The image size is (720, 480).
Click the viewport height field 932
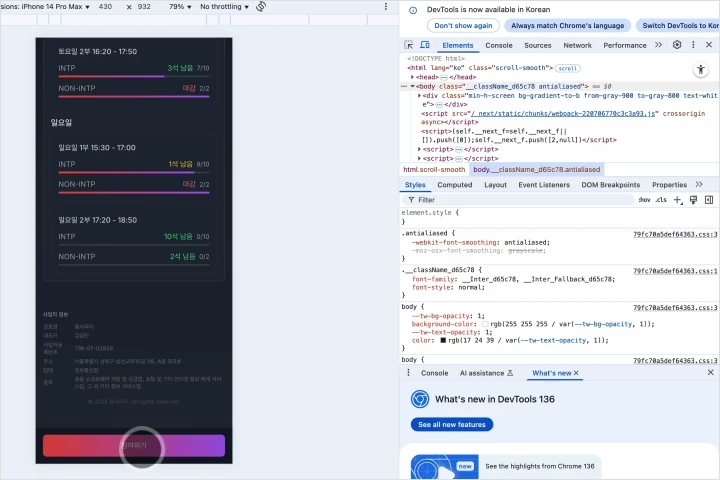pyautogui.click(x=144, y=6)
